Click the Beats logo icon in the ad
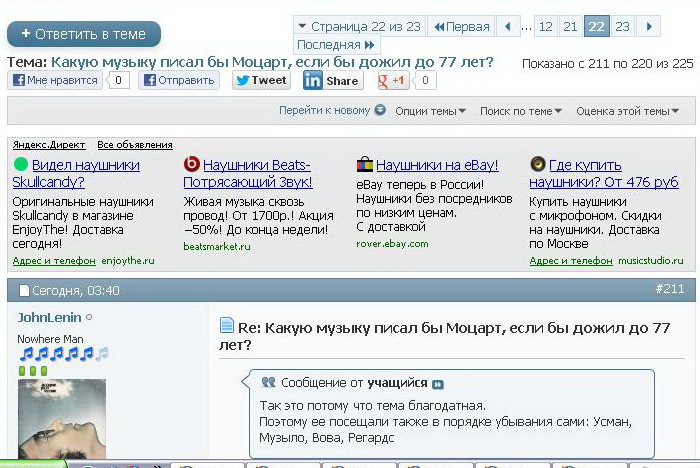Image resolution: width=700 pixels, height=468 pixels. pos(191,165)
